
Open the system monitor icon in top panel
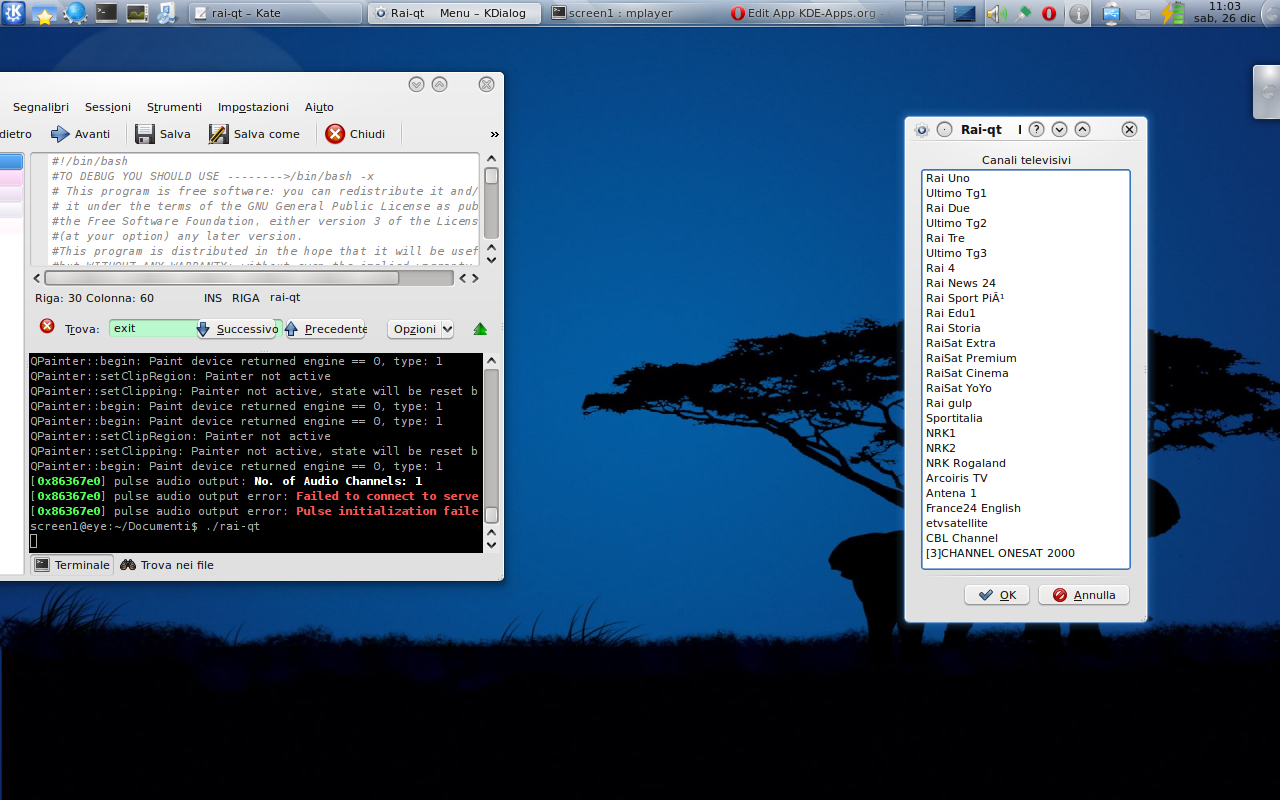(x=137, y=14)
